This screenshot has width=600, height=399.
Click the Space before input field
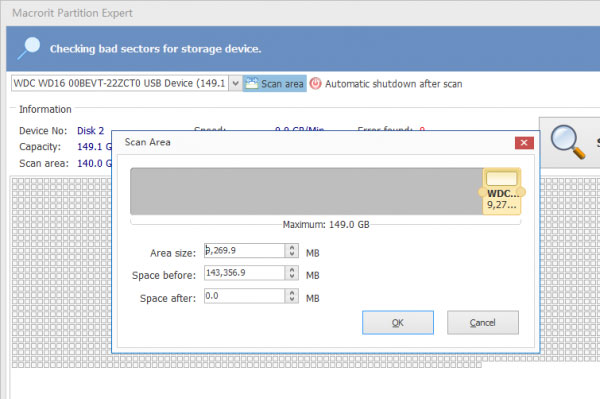tap(244, 273)
